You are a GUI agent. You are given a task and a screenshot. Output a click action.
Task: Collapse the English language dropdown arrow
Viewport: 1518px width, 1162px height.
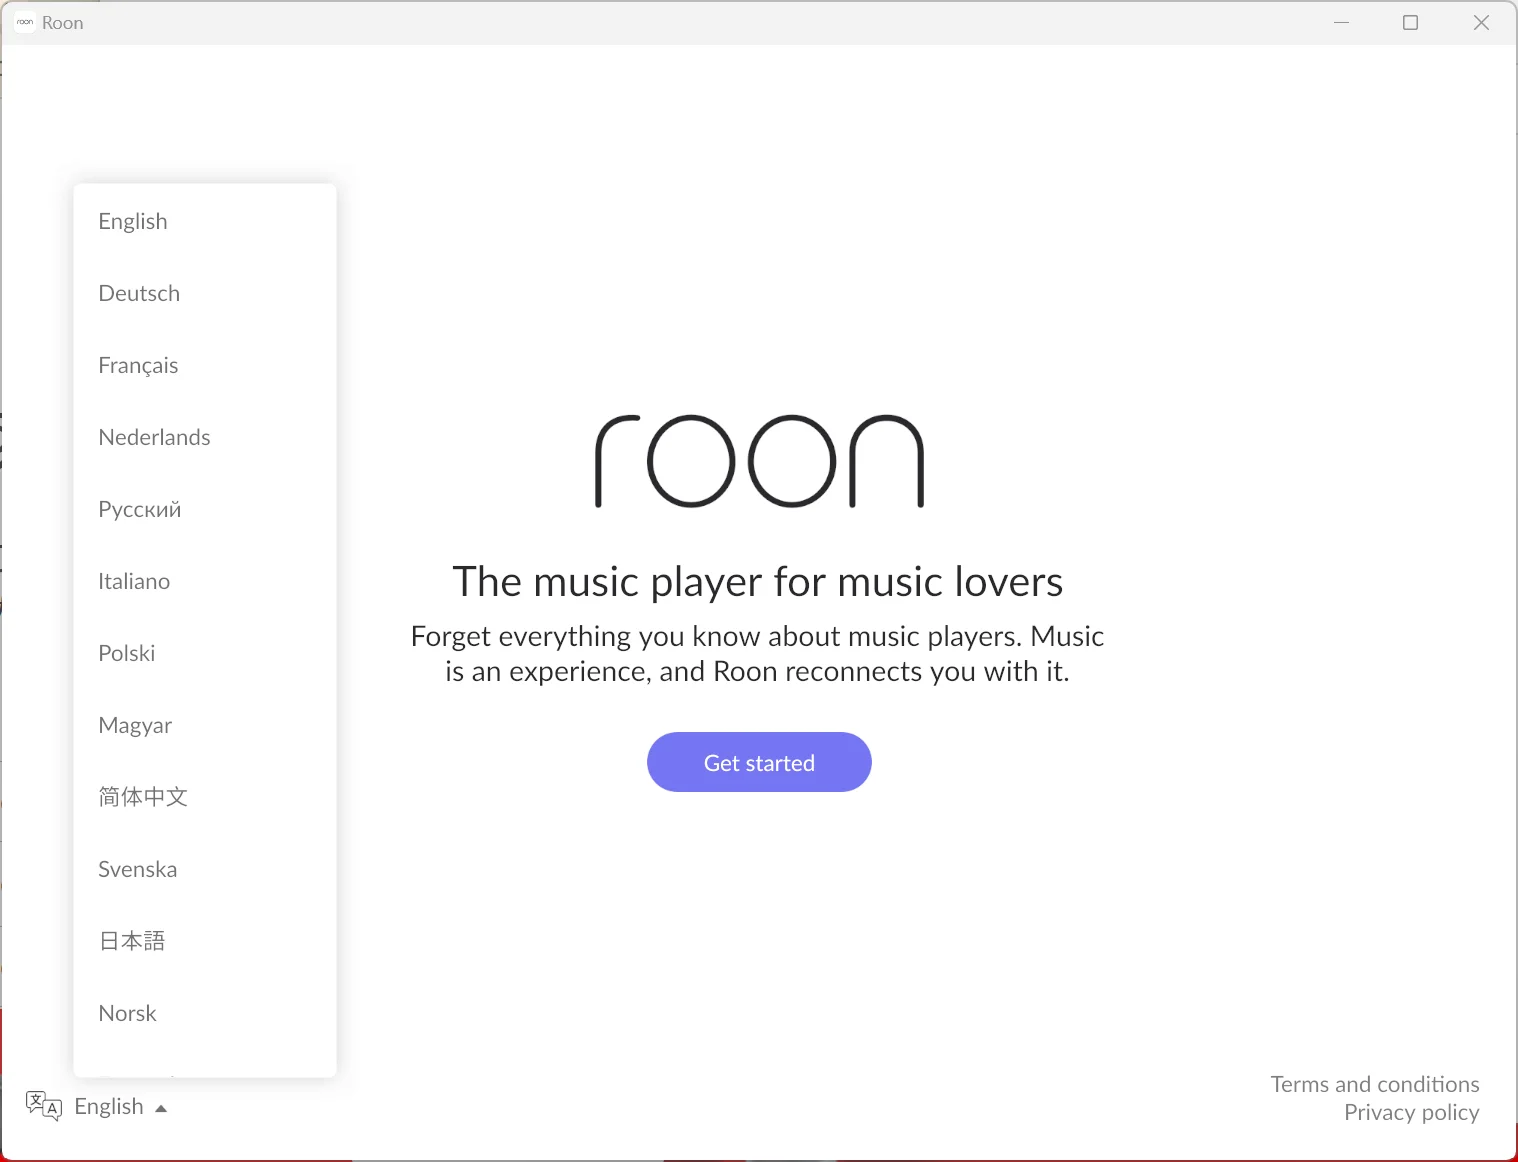point(161,1108)
